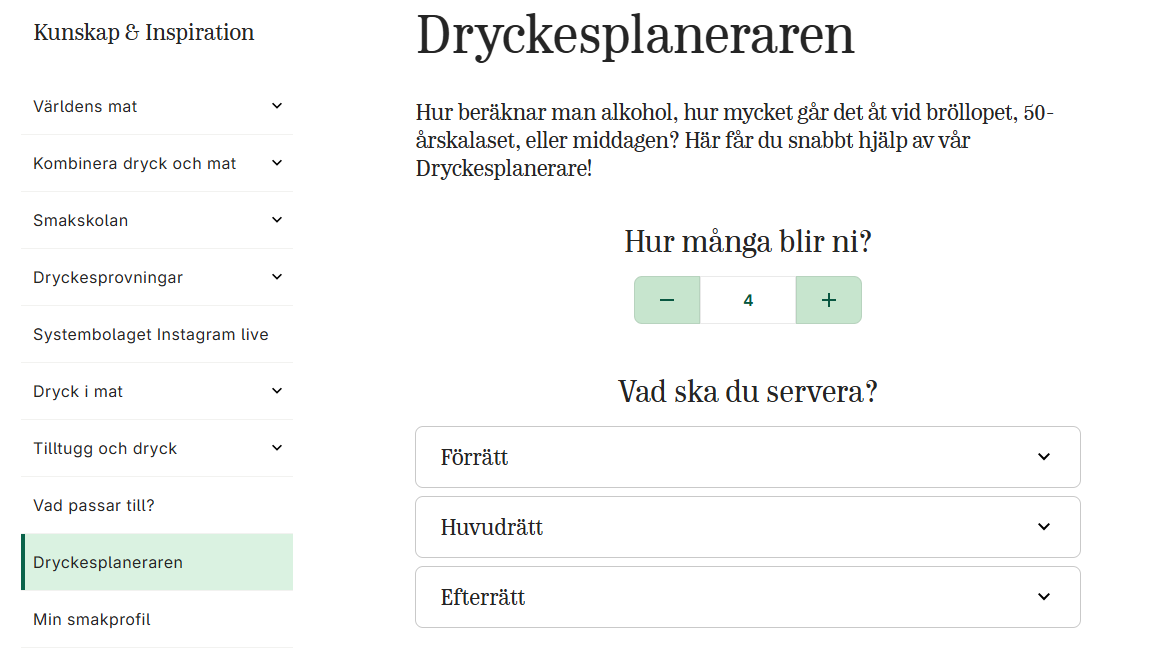
Task: Click the chevron next to Förrätt
Action: click(1044, 457)
